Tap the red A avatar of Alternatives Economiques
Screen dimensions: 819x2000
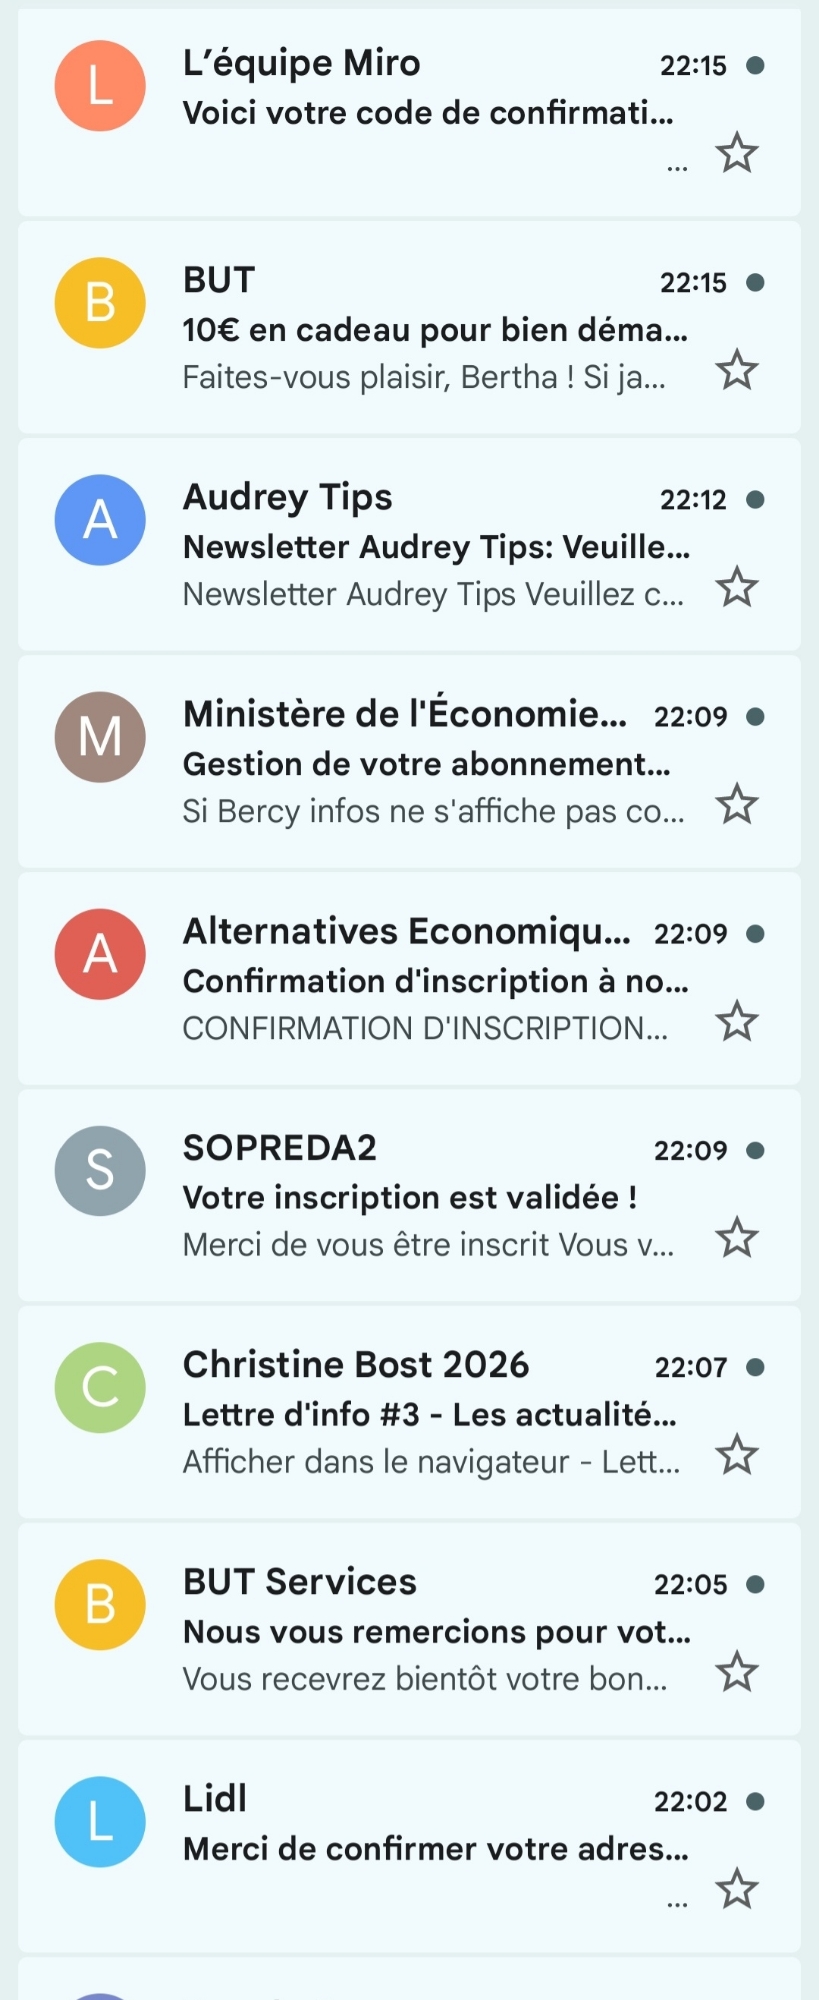pos(100,954)
